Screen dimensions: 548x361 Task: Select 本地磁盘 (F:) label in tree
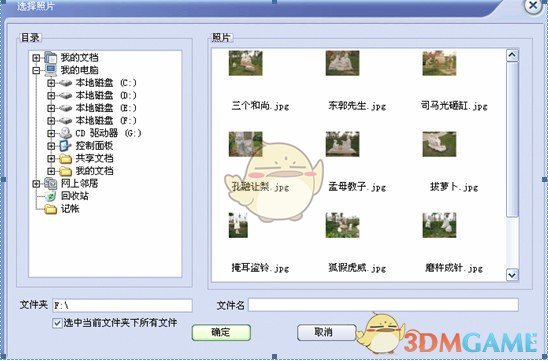click(x=106, y=121)
